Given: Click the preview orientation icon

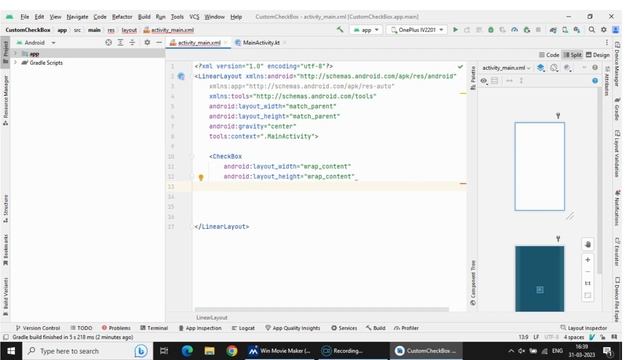Looking at the screenshot, I should point(554,68).
